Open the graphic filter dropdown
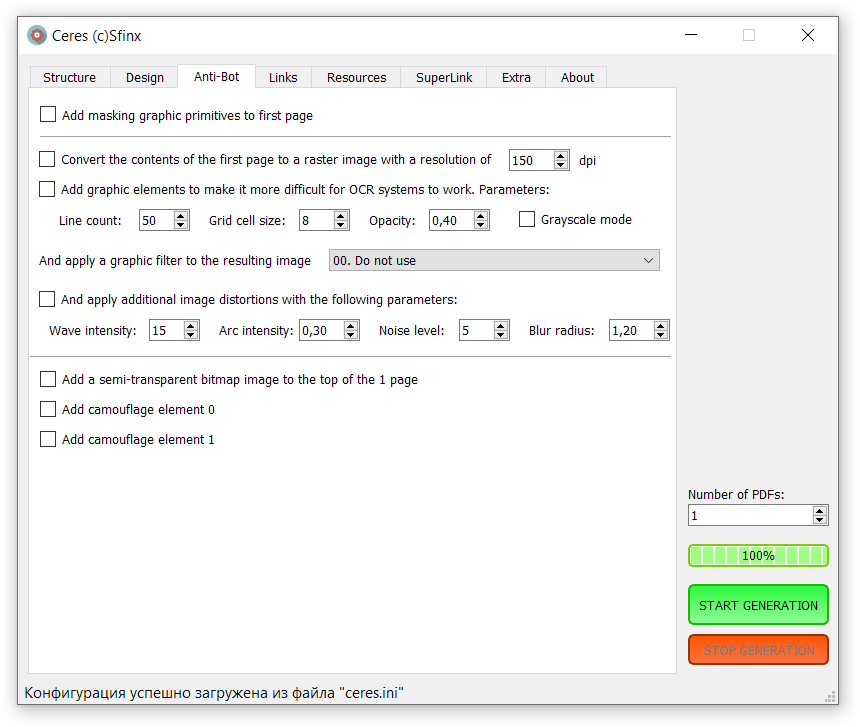The width and height of the screenshot is (860, 727). point(494,261)
